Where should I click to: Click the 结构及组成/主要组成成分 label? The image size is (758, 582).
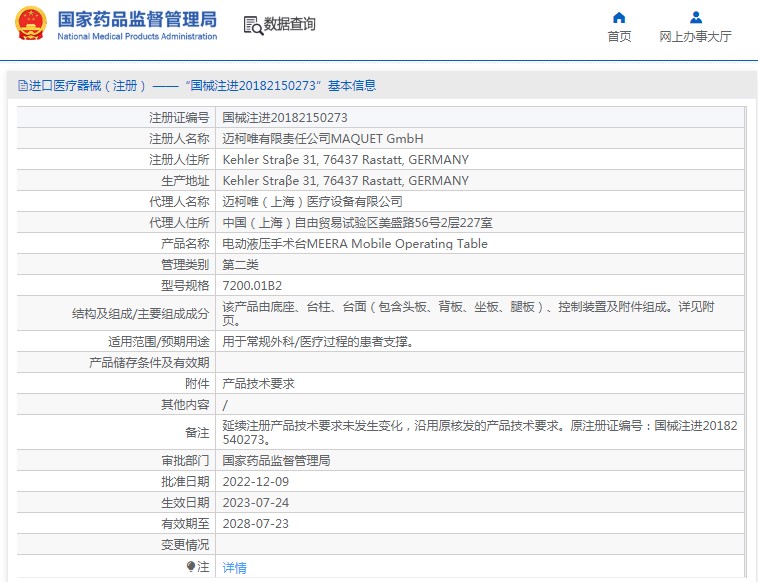(x=140, y=314)
